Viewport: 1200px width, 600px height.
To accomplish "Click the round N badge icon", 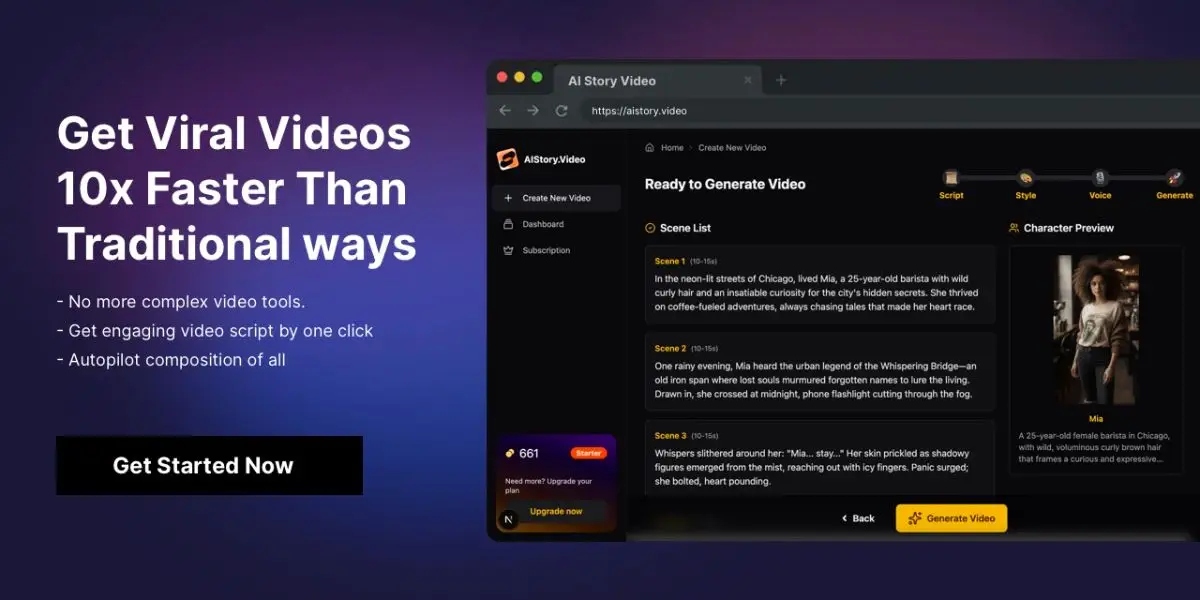I will point(508,519).
